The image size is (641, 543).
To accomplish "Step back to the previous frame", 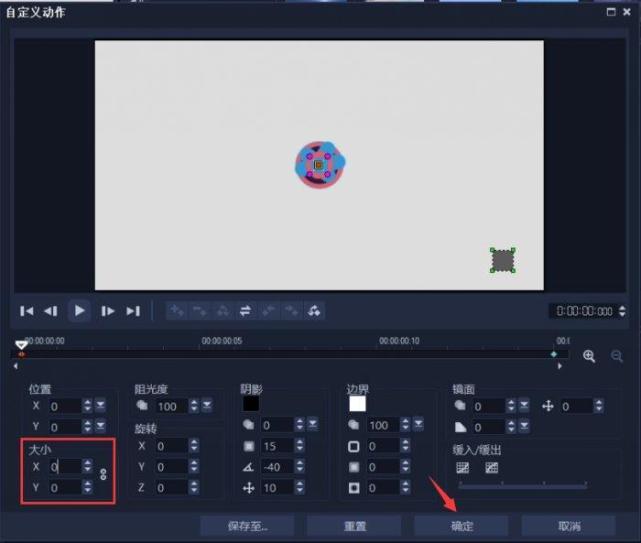I will click(x=51, y=311).
